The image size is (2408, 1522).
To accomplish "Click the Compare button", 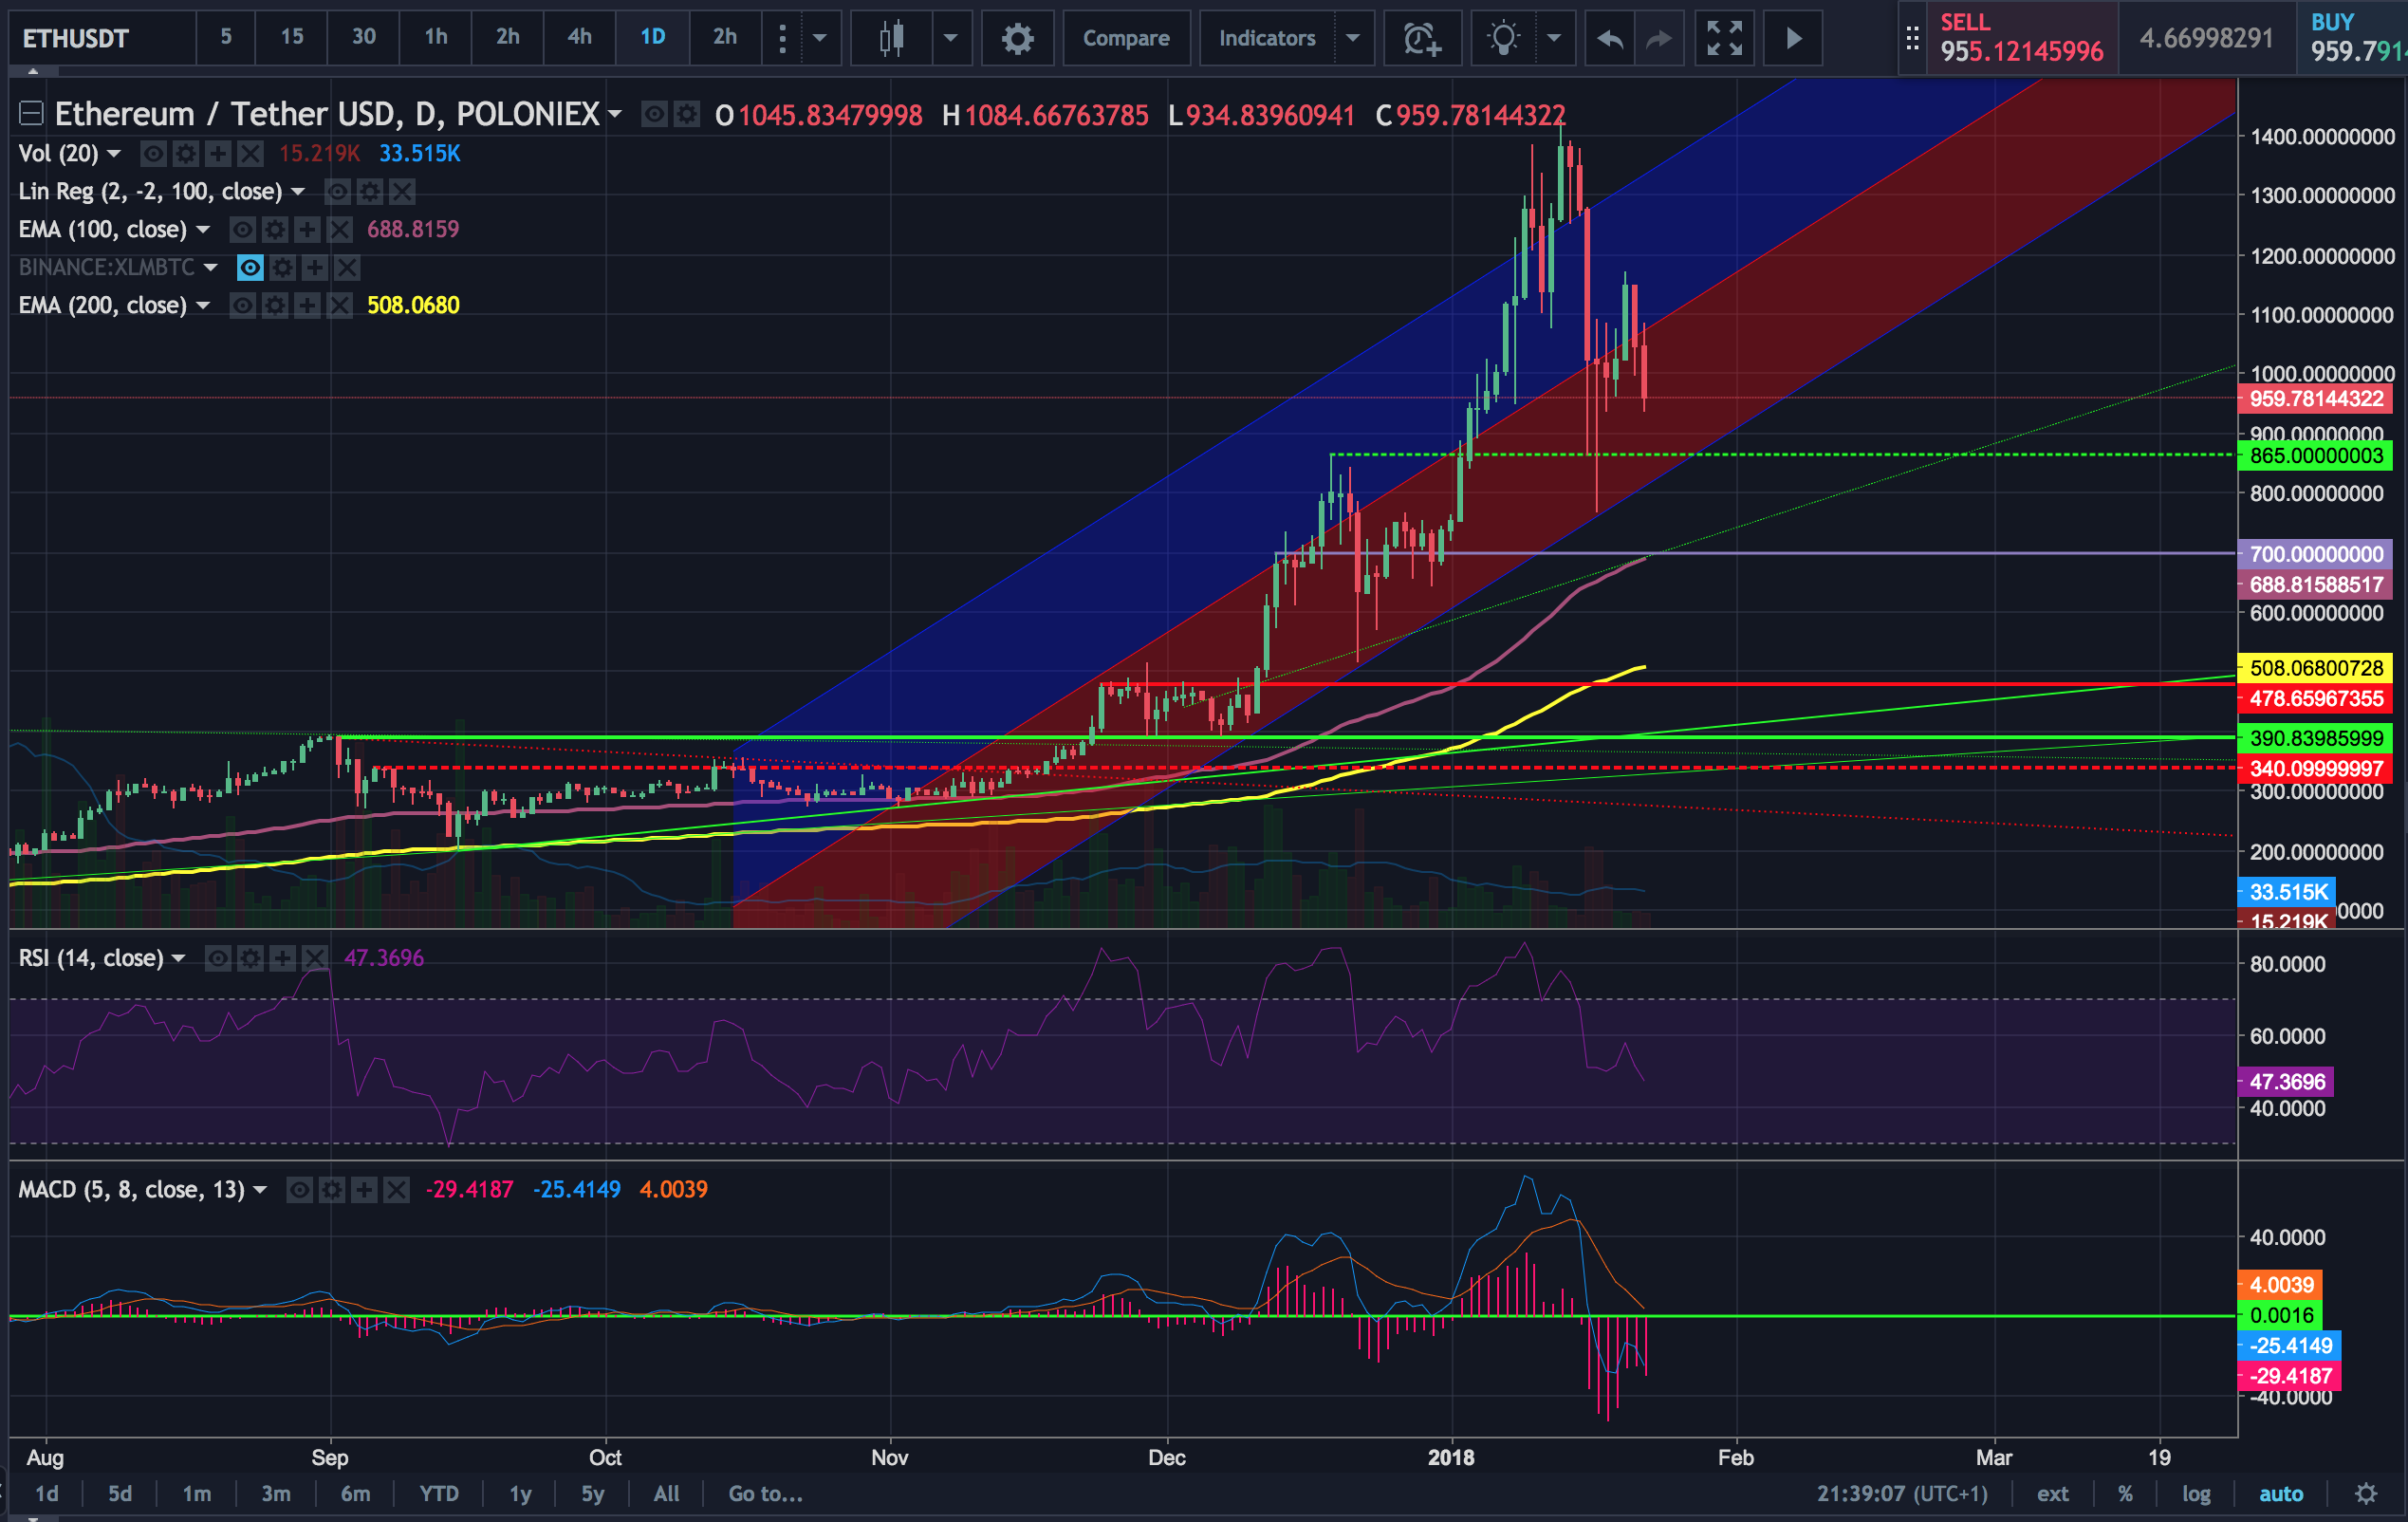I will (1126, 39).
